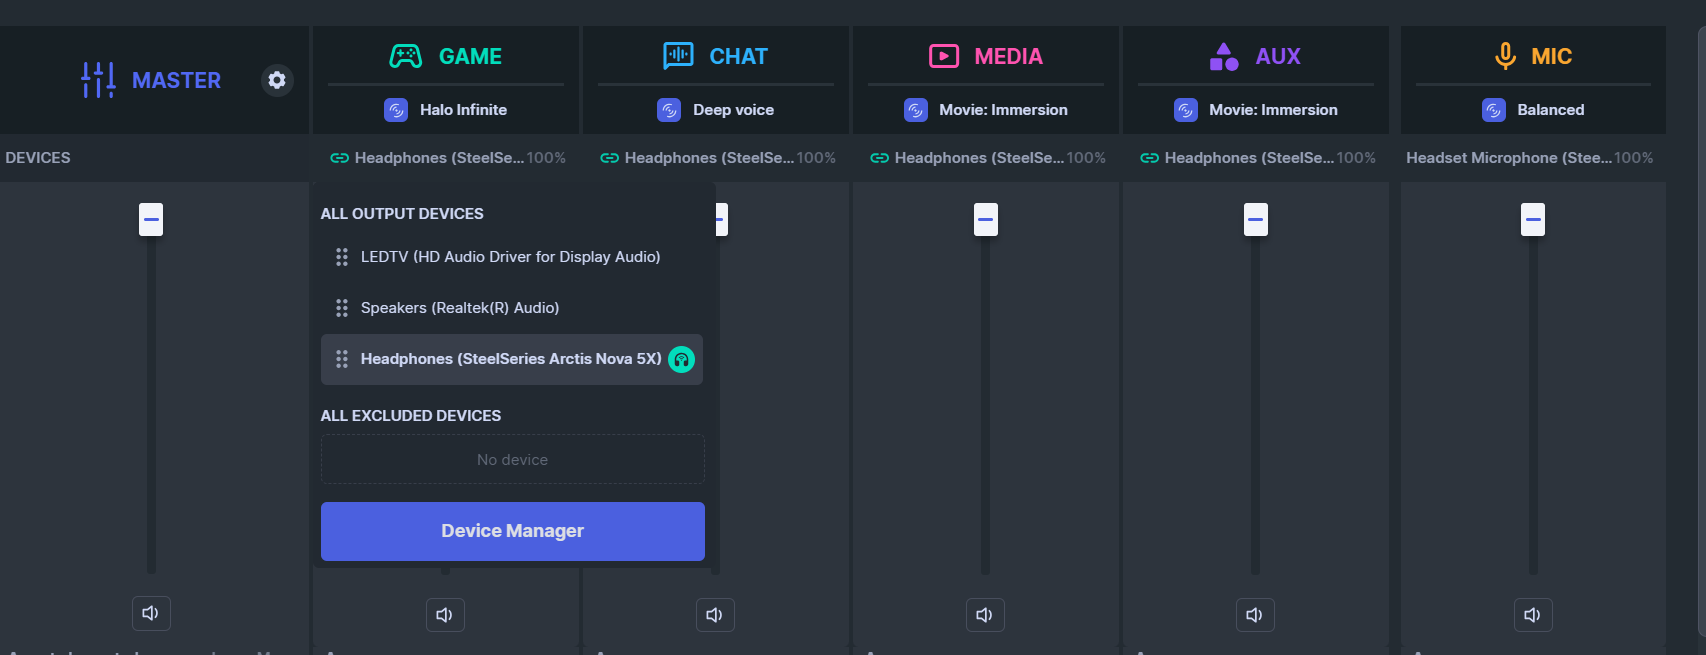1706x655 pixels.
Task: Grab the drag handle beside LEDTV
Action: tap(342, 257)
